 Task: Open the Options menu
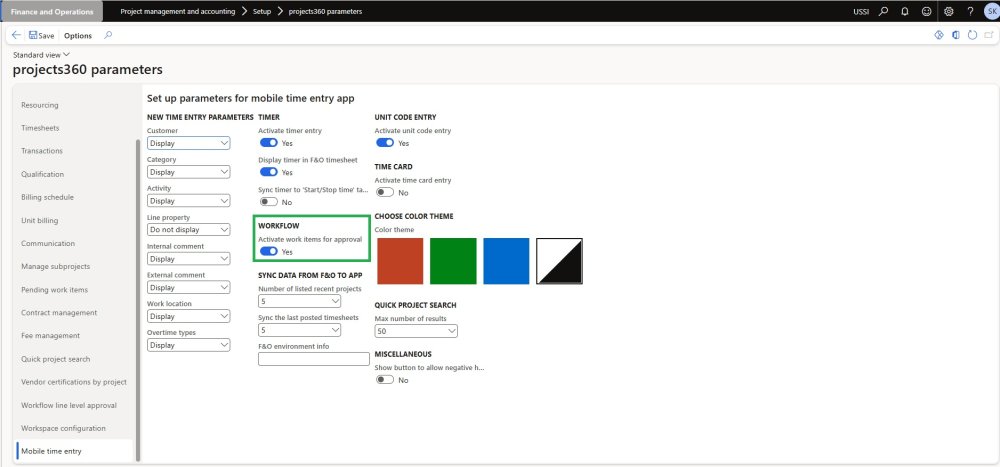pos(78,36)
